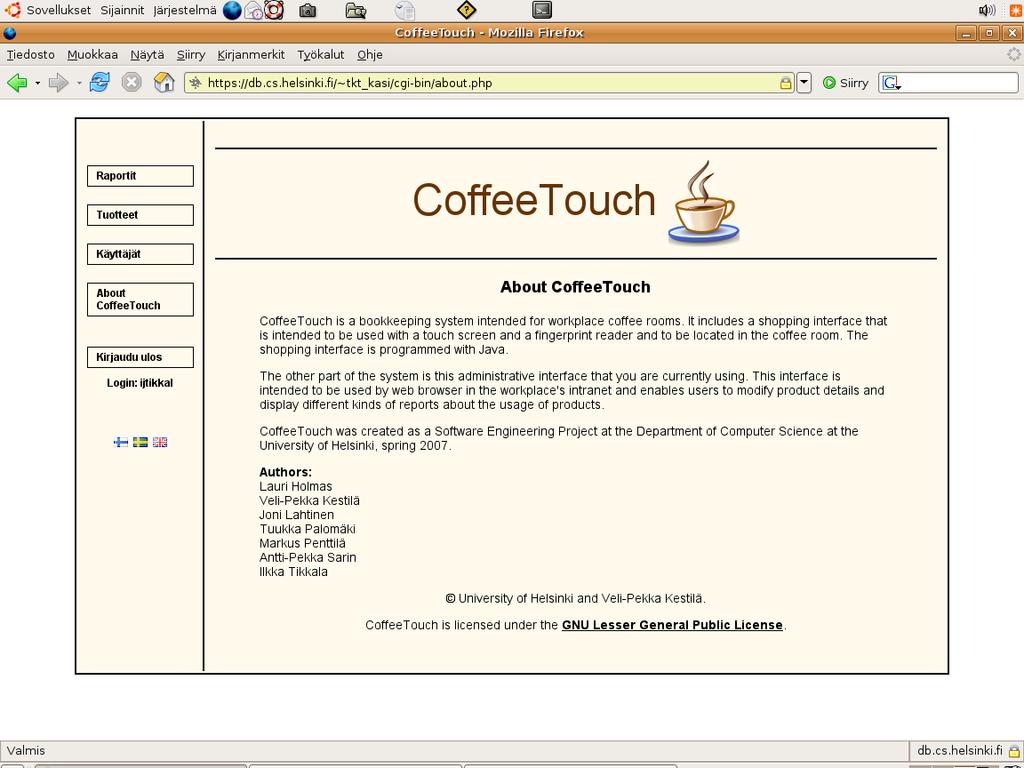Open the Käyttäjät sidebar page
1024x768 pixels.
(x=140, y=254)
